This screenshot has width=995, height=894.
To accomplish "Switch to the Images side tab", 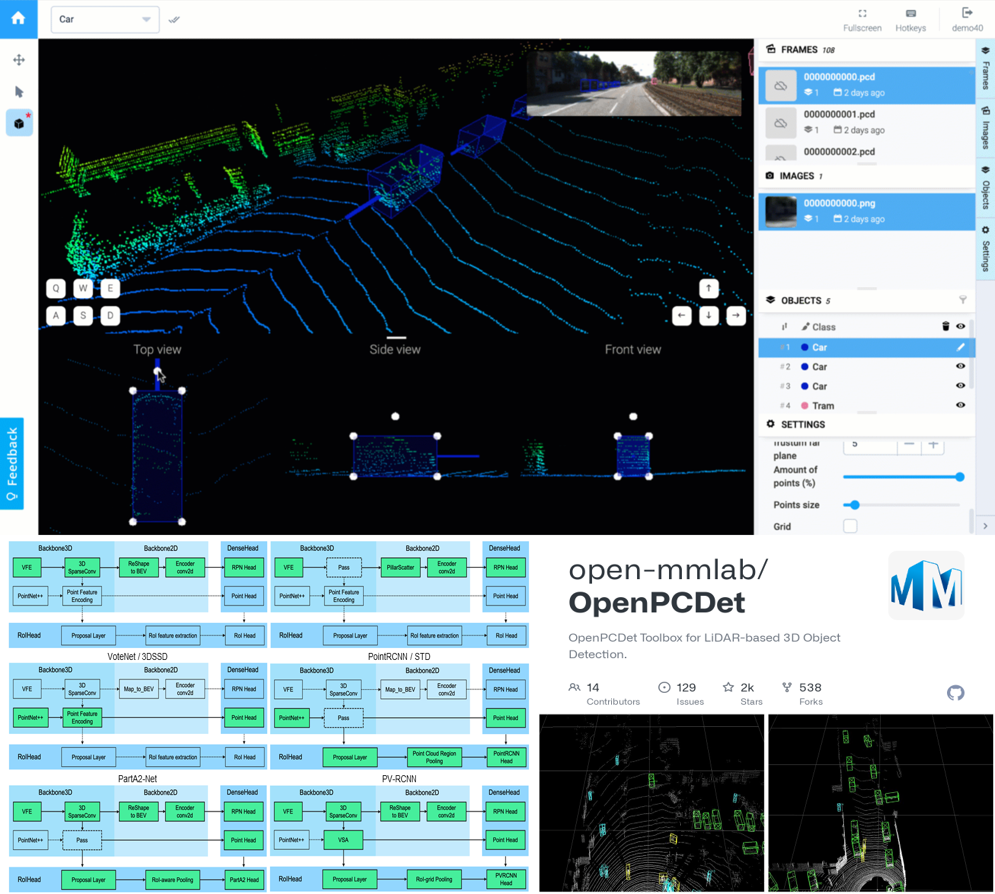I will point(985,129).
